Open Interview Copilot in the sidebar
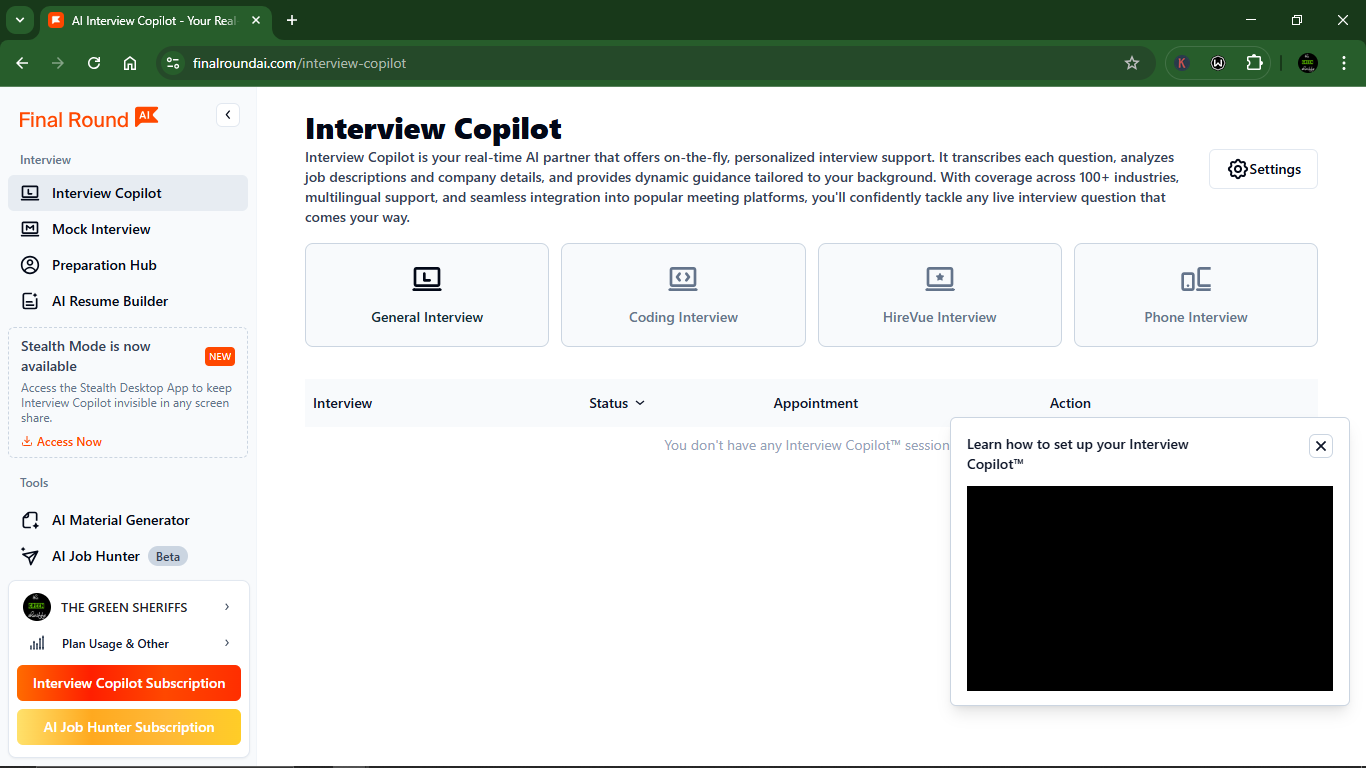1366x768 pixels. click(x=128, y=193)
